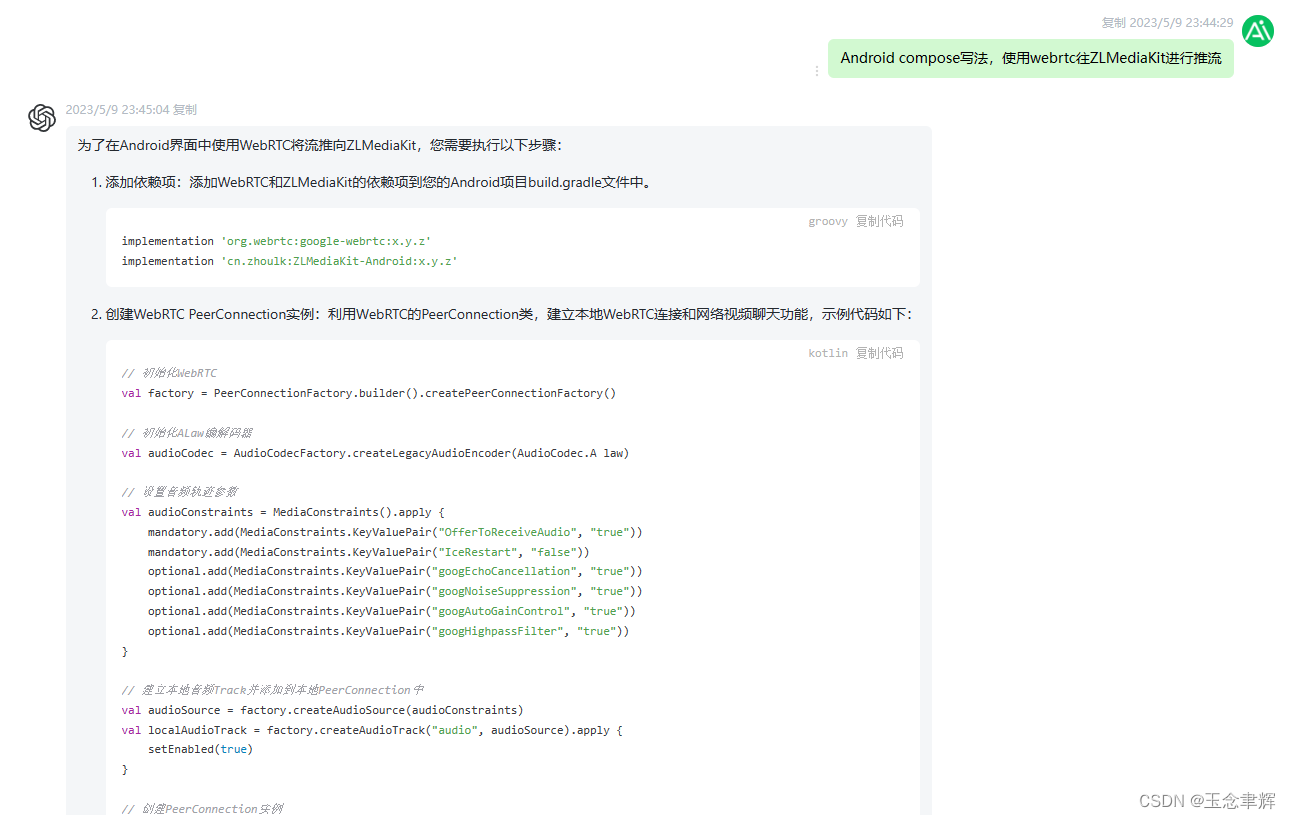The image size is (1291, 819).
Task: Click the timestamp '2023/5/9 23:44:29'
Action: click(1181, 23)
